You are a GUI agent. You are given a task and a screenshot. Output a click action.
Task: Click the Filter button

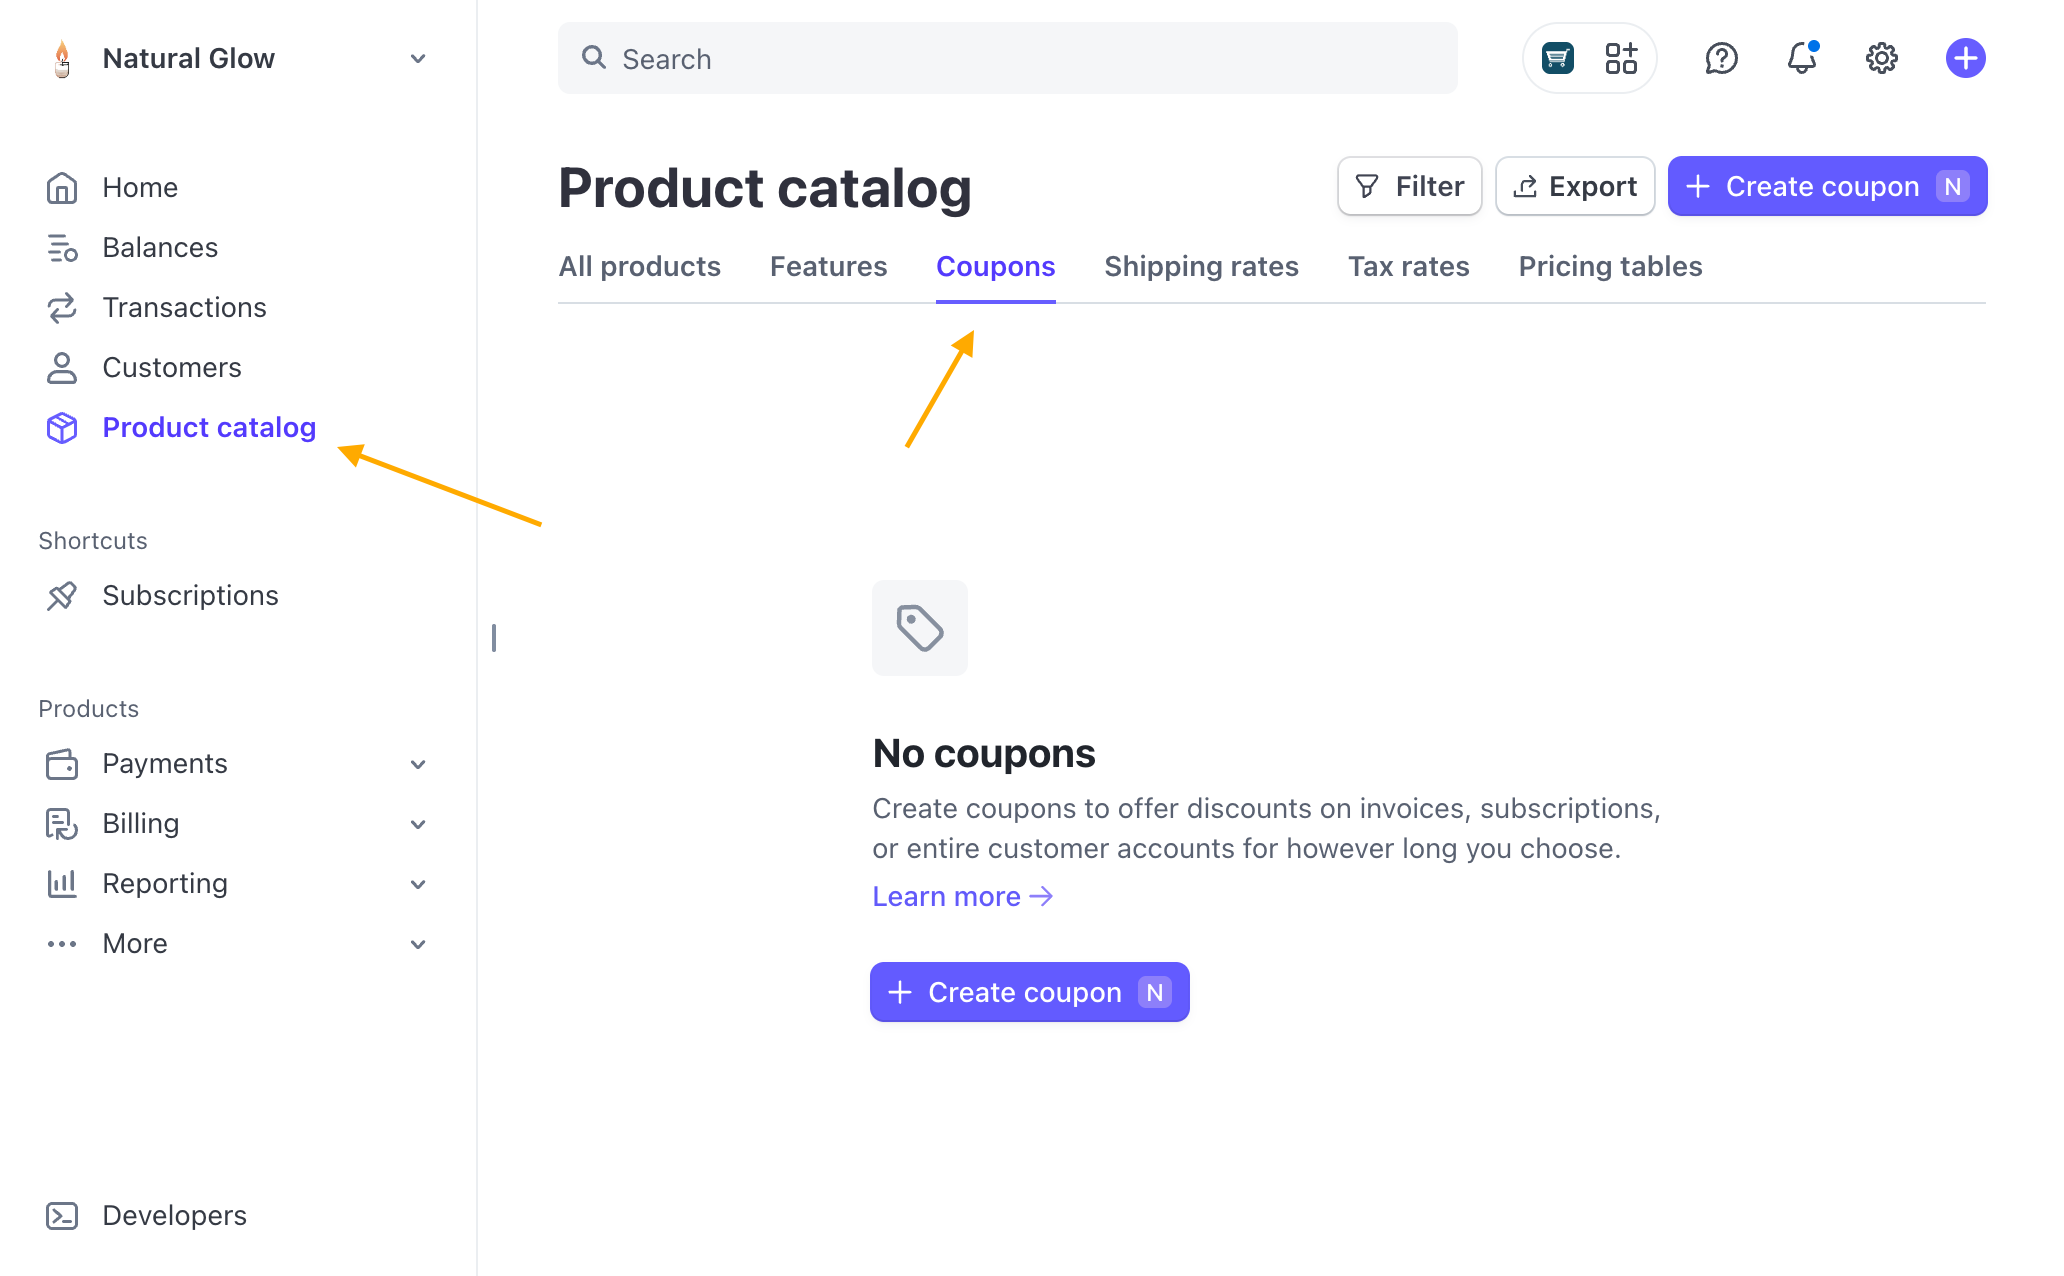point(1409,187)
